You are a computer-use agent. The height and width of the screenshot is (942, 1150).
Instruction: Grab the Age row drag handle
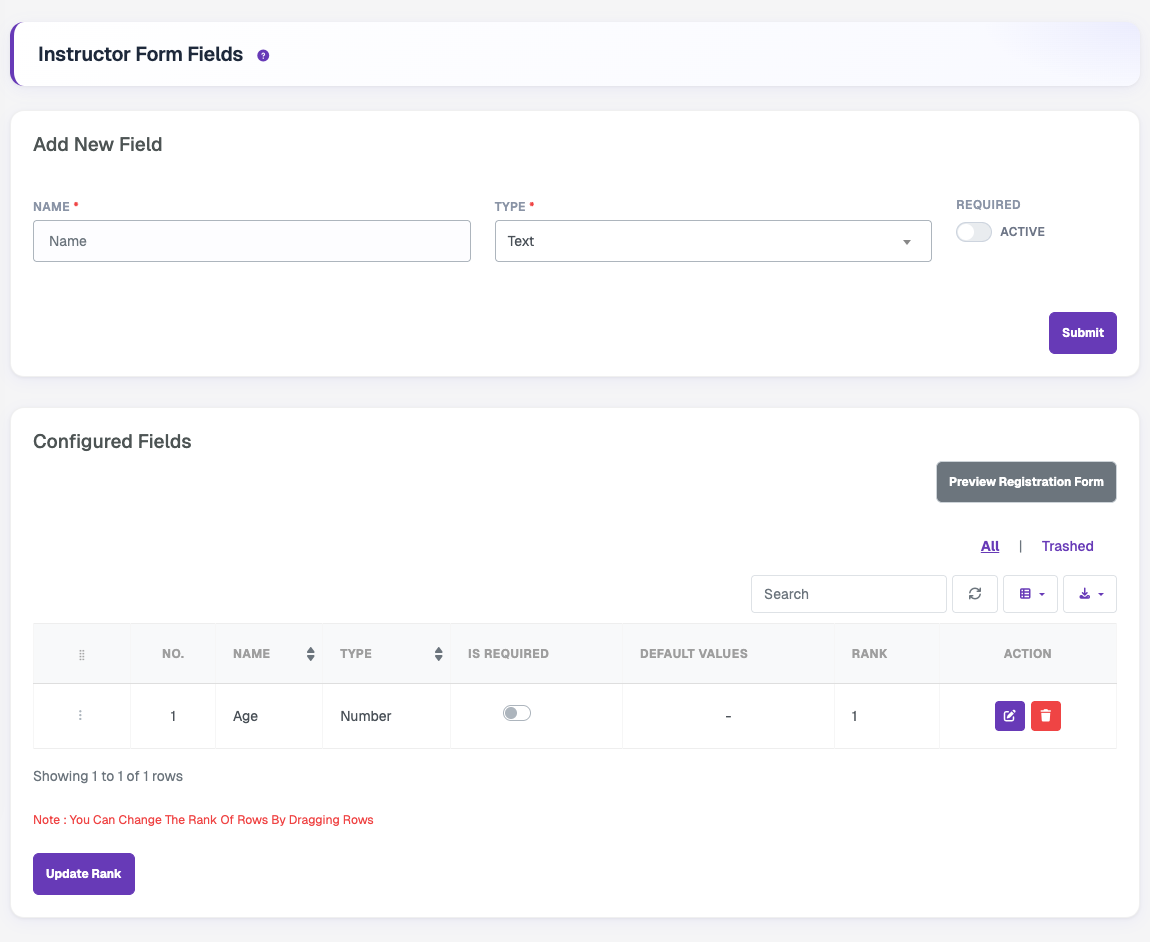[x=80, y=715]
